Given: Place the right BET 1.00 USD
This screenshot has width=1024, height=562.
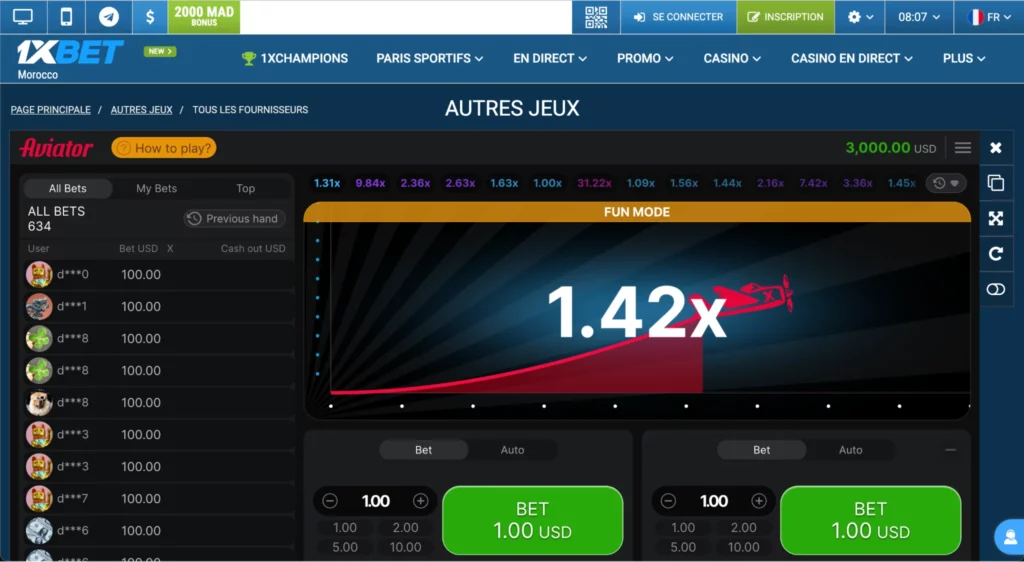Looking at the screenshot, I should pyautogui.click(x=871, y=520).
